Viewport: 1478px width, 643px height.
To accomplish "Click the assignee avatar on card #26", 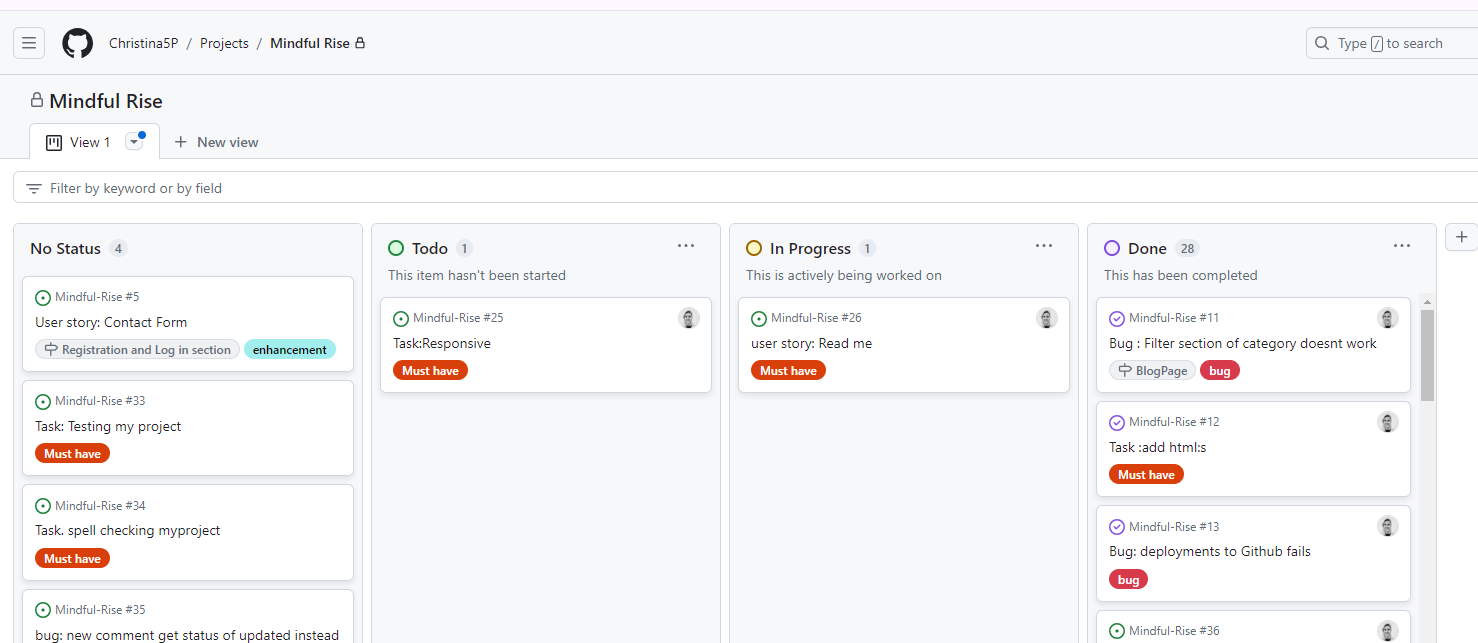I will click(1047, 318).
